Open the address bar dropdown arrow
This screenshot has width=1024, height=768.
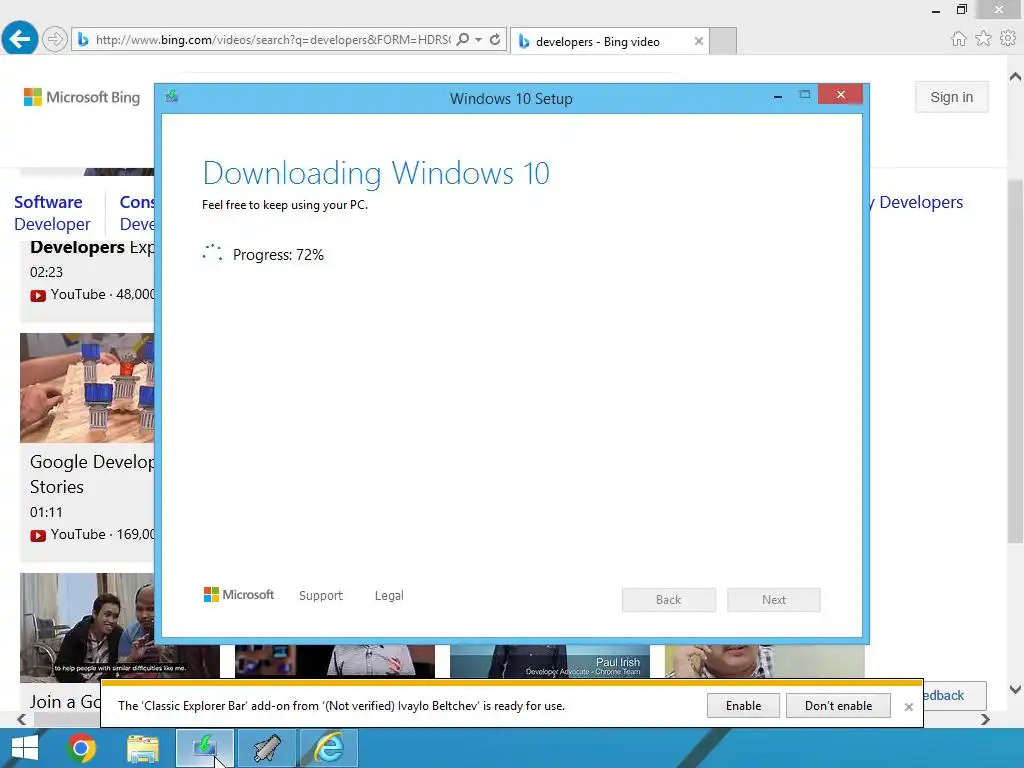coord(479,40)
